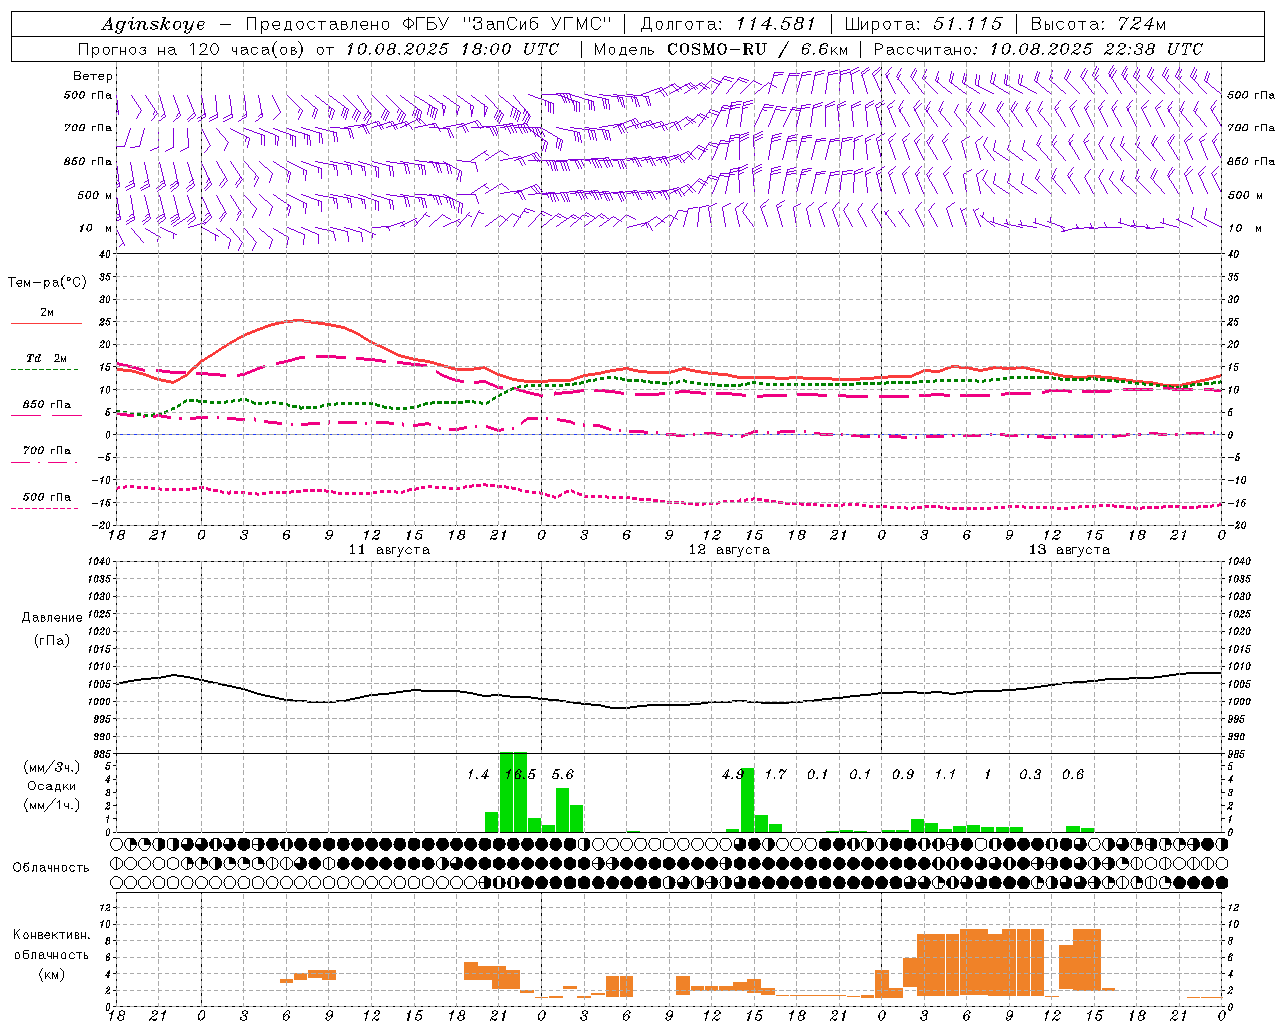The width and height of the screenshot is (1280, 1024).
Task: Click the "1.4" precipitation total
Action: [x=478, y=775]
